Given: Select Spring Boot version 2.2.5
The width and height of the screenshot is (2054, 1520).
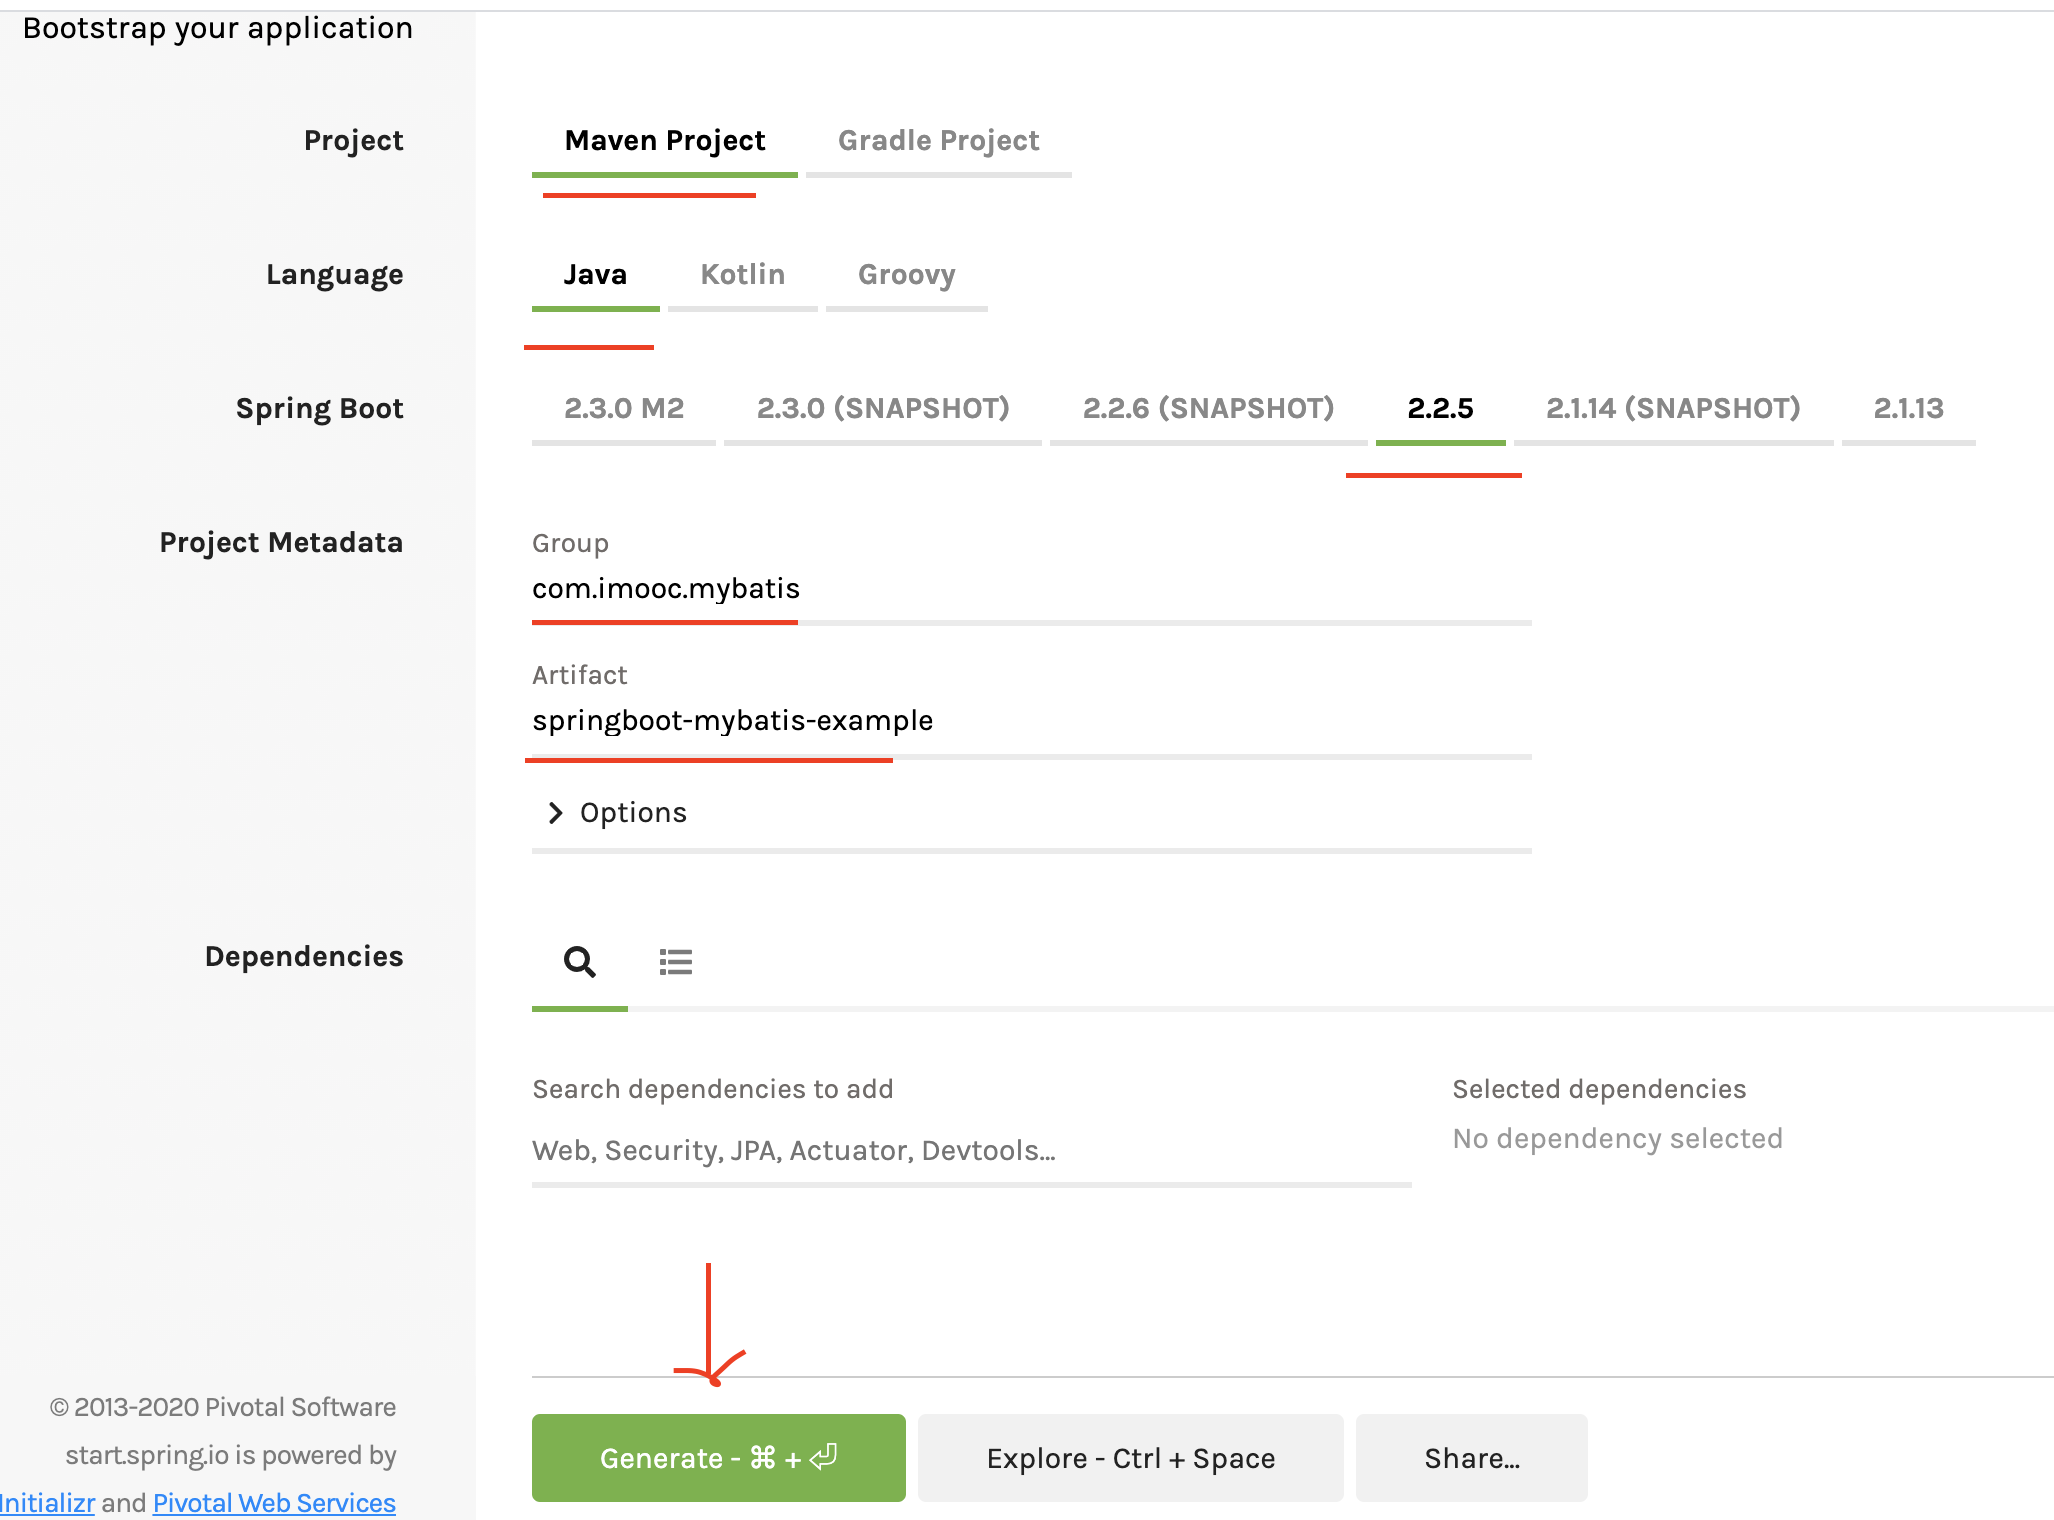Looking at the screenshot, I should (x=1440, y=409).
